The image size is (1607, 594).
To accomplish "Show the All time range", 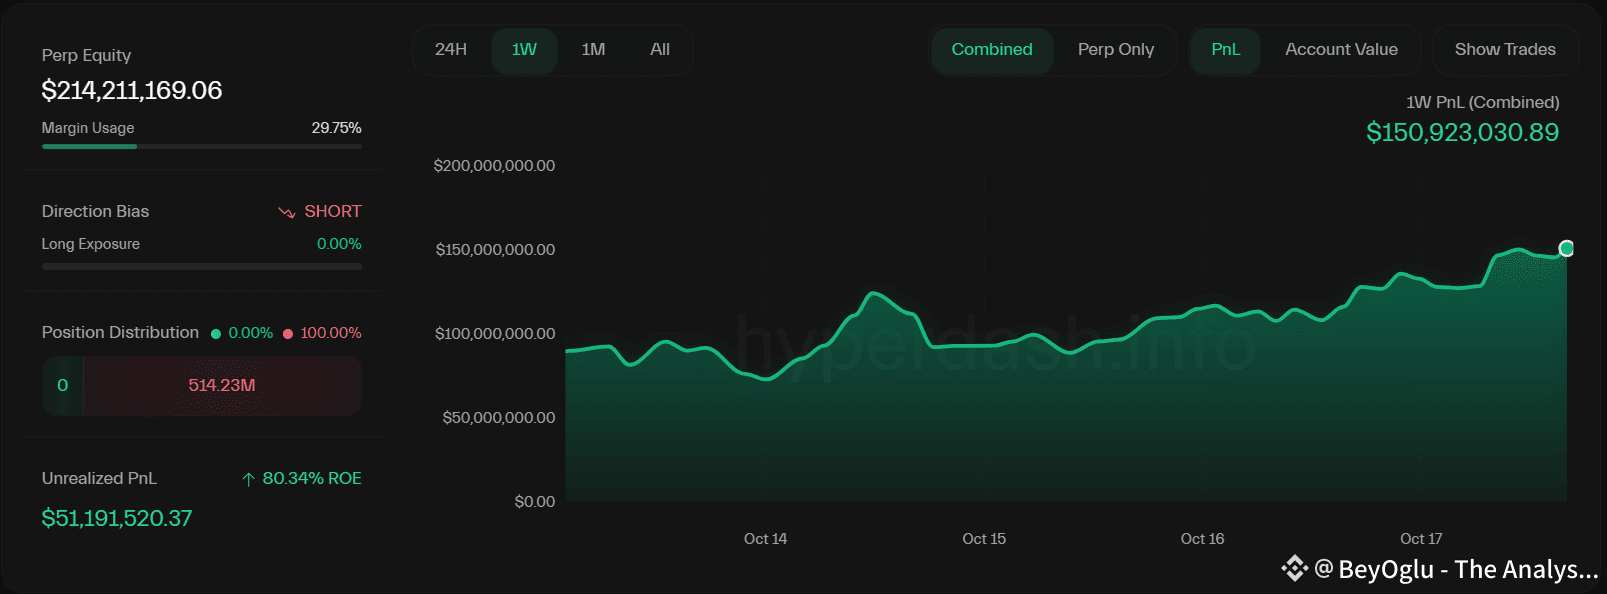I will [x=660, y=49].
